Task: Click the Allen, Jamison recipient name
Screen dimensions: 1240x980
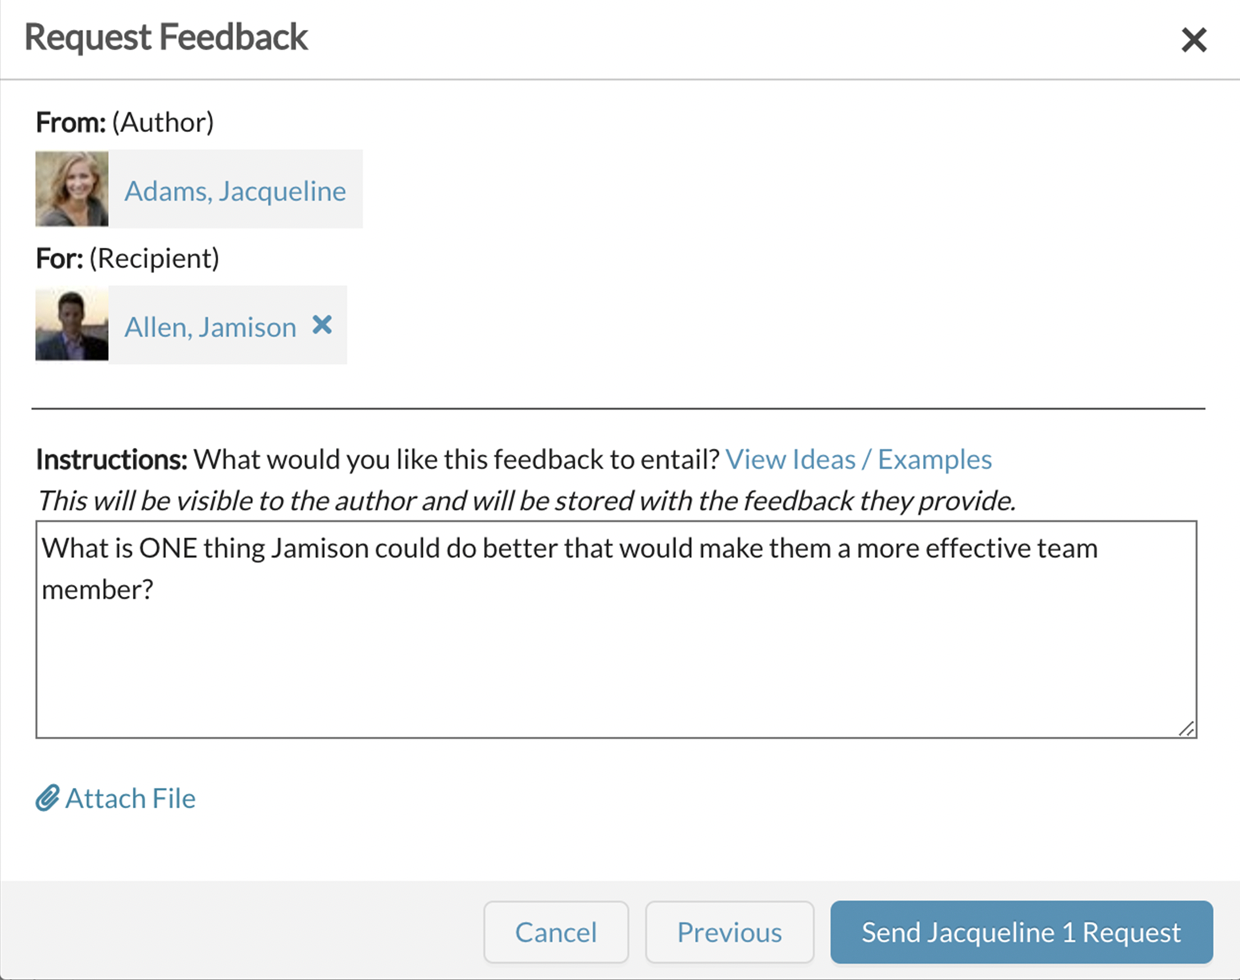Action: click(x=209, y=325)
